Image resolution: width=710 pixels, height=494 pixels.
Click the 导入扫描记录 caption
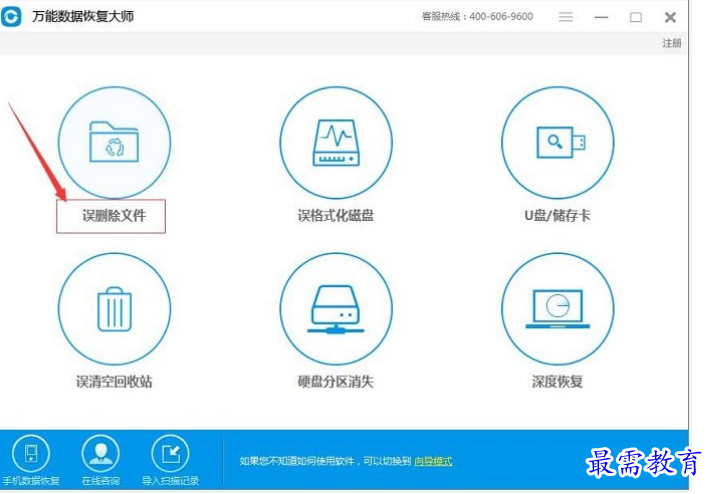click(x=170, y=481)
